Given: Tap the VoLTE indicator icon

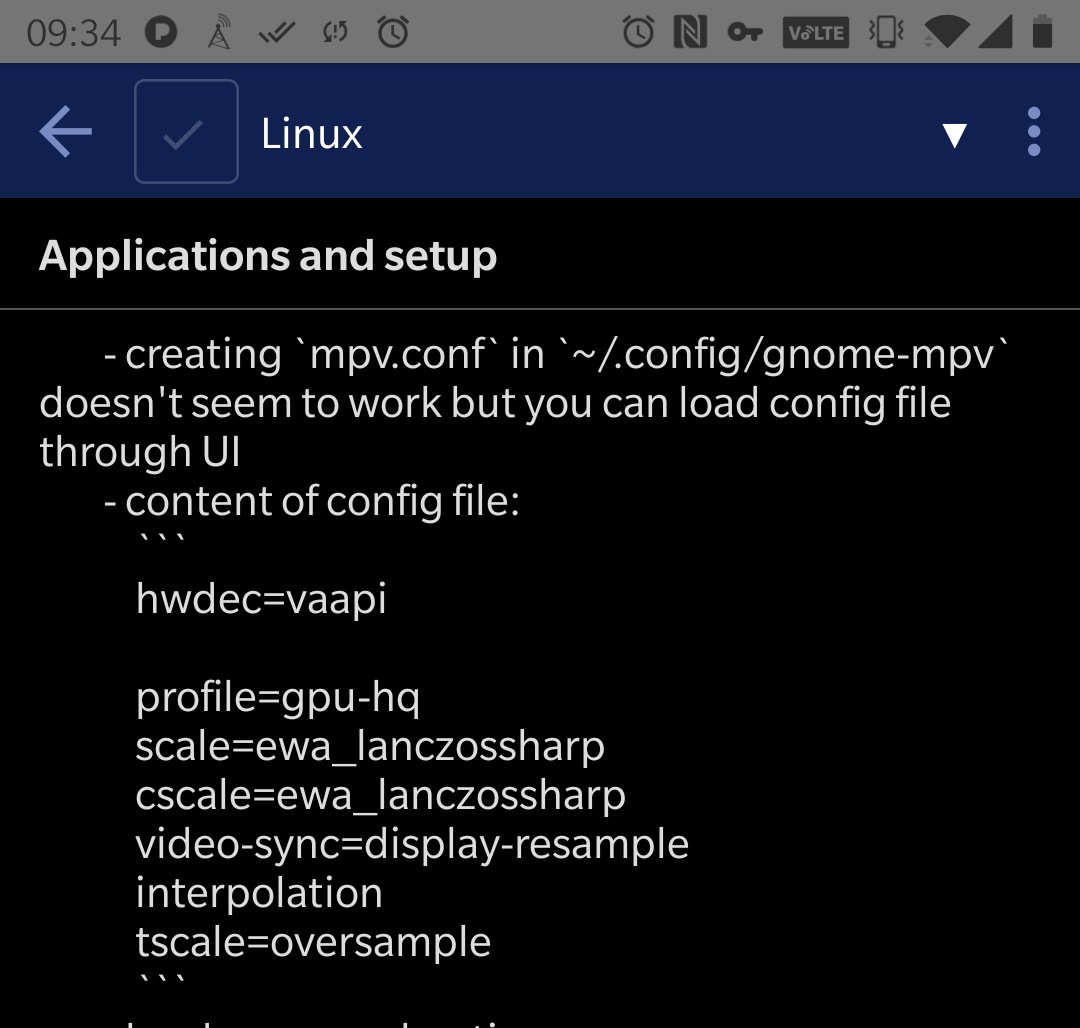Looking at the screenshot, I should pyautogui.click(x=815, y=31).
